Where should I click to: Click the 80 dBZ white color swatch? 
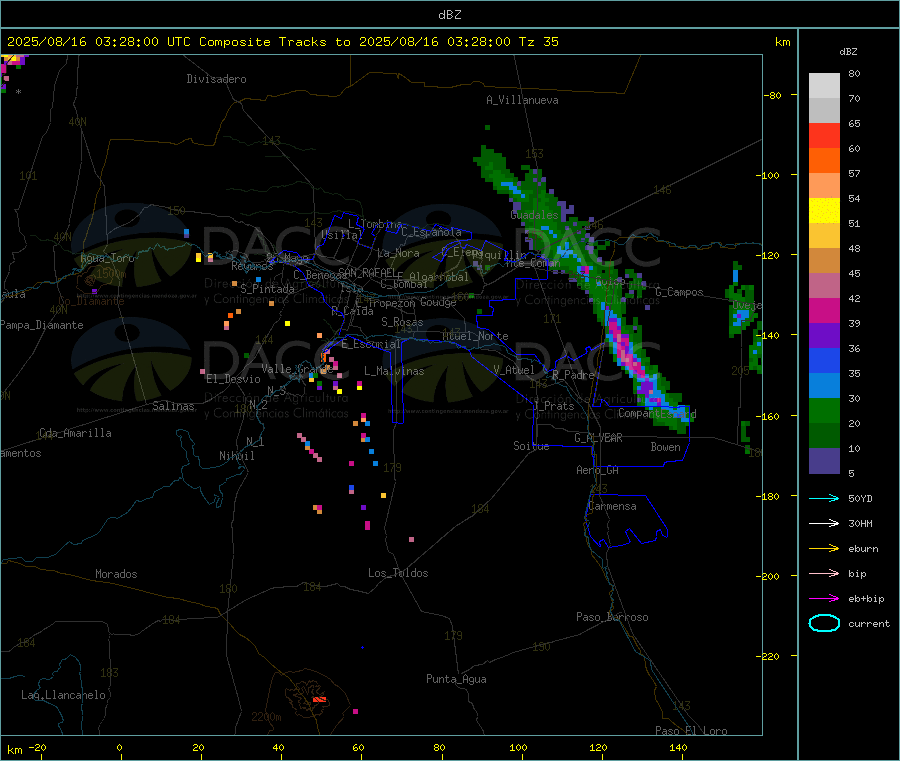(x=824, y=86)
